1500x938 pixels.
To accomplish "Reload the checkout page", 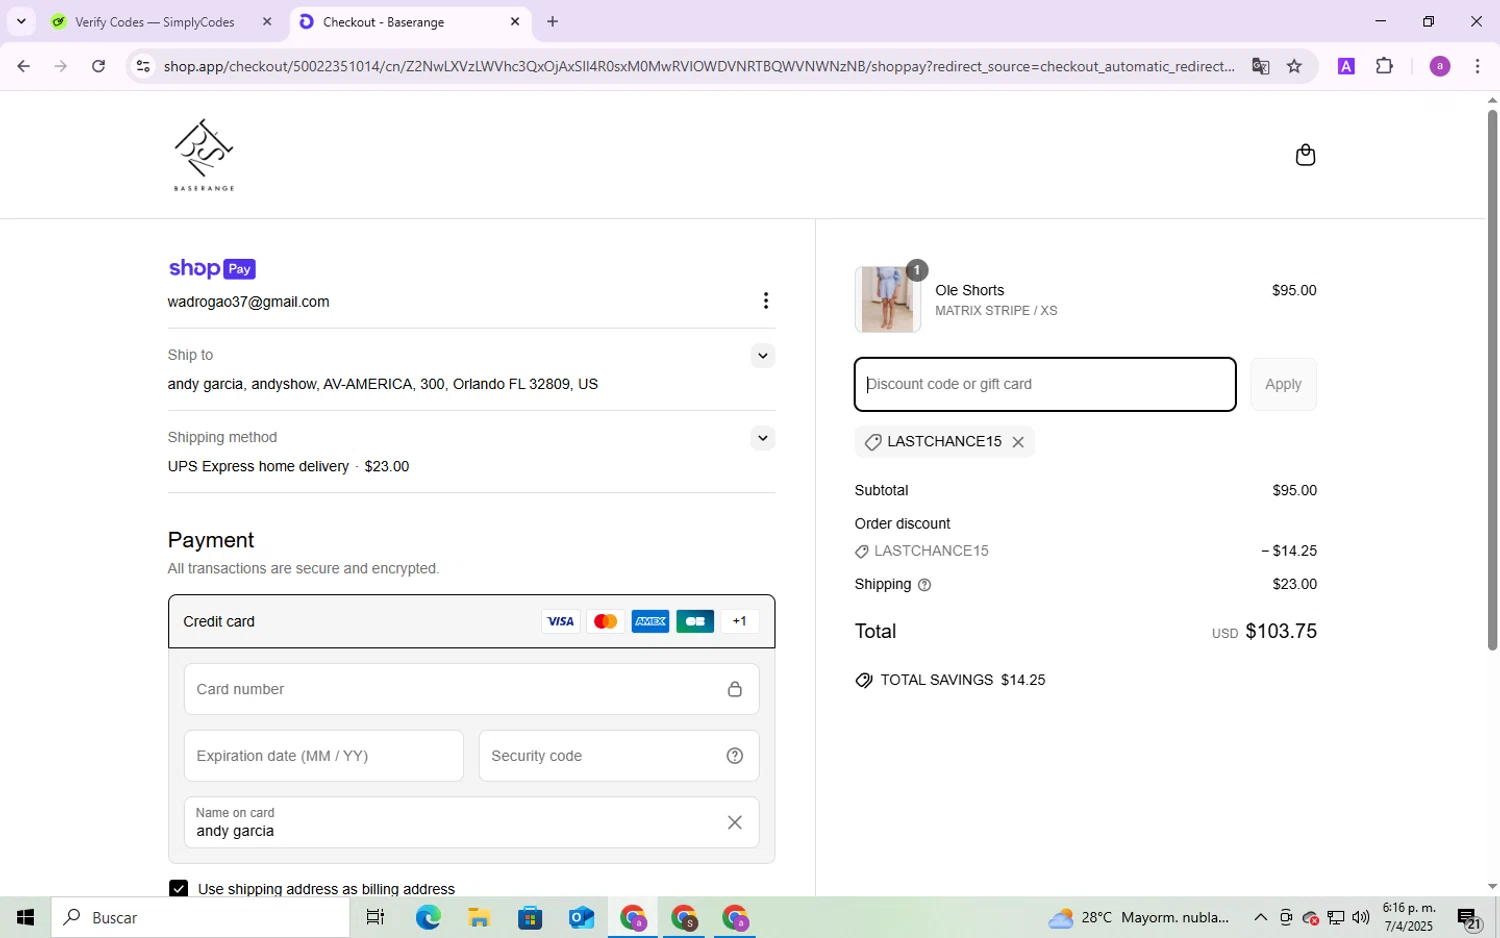I will point(98,66).
